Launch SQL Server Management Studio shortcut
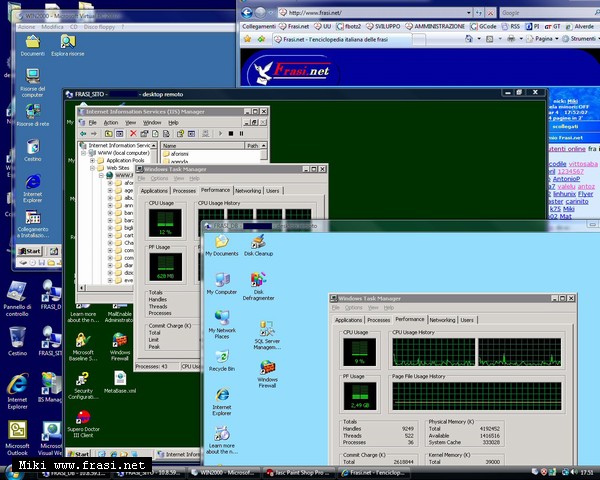 click(267, 330)
